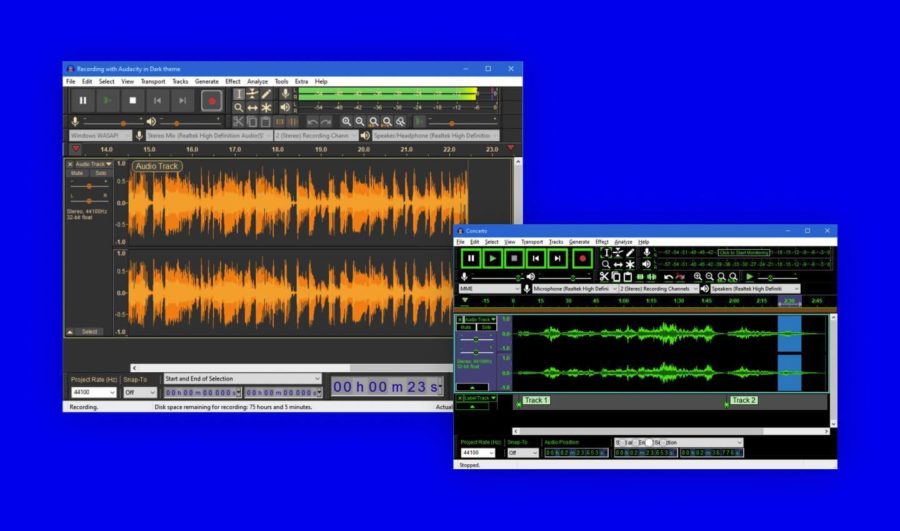The height and width of the screenshot is (531, 900).
Task: Pause playback in the Concerto window
Action: [x=471, y=259]
